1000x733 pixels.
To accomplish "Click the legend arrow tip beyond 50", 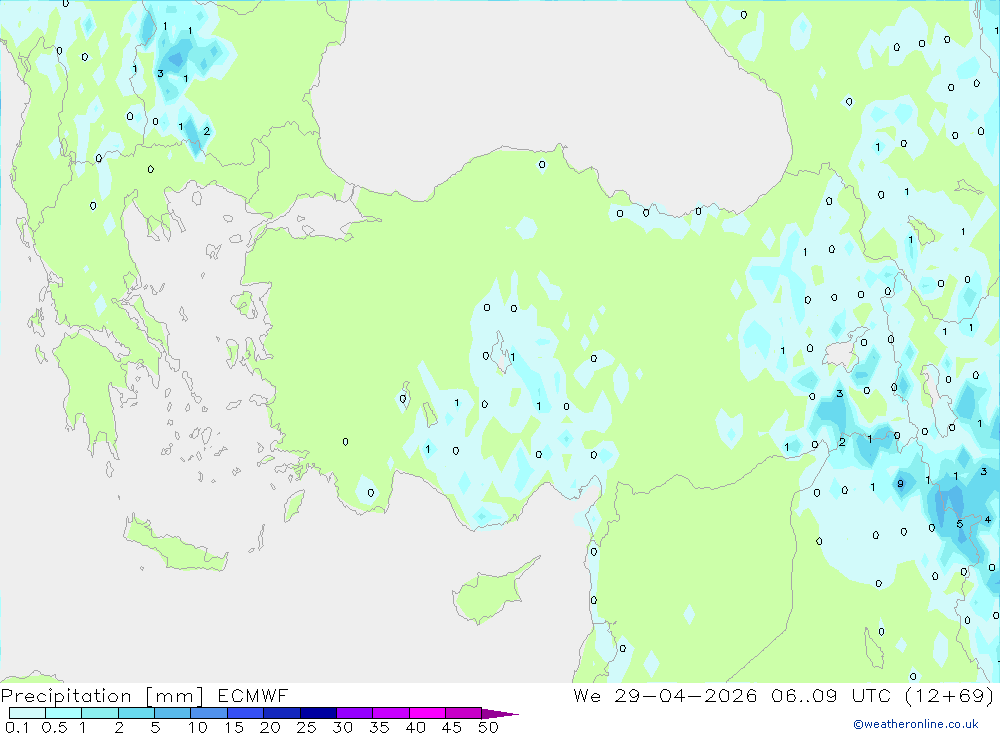I will point(500,713).
